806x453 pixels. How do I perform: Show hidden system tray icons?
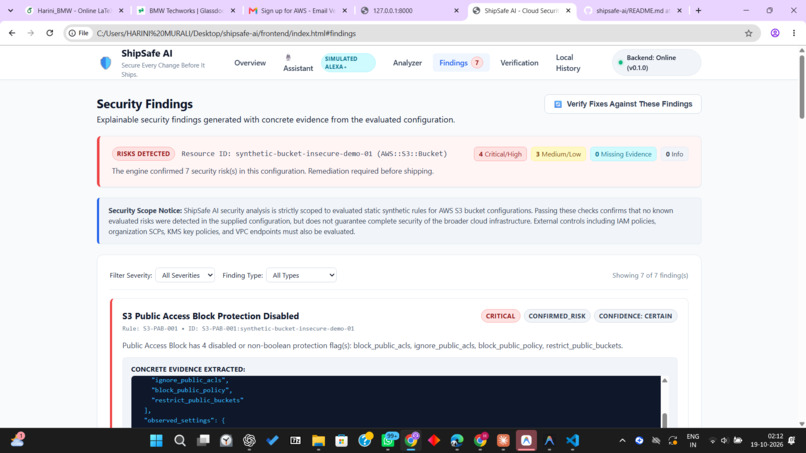coord(622,441)
